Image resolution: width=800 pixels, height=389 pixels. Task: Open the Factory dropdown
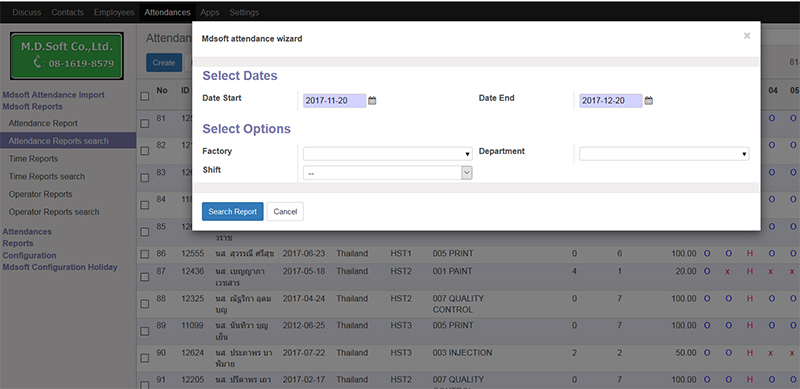(387, 154)
